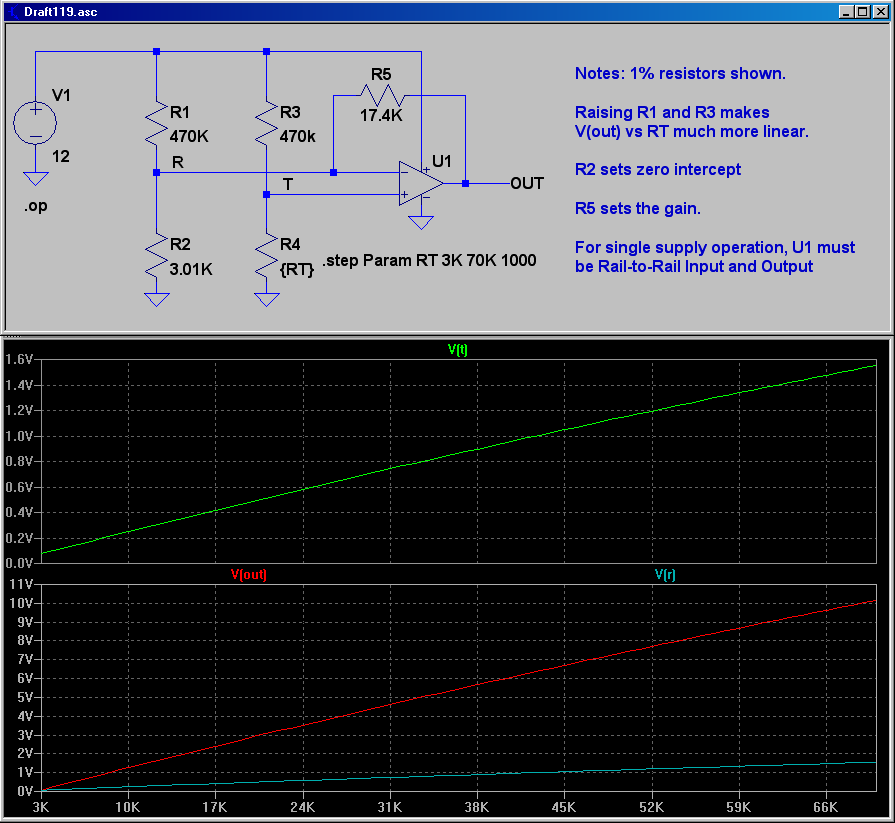Select the R5 17.4K feedback resistor

point(382,95)
